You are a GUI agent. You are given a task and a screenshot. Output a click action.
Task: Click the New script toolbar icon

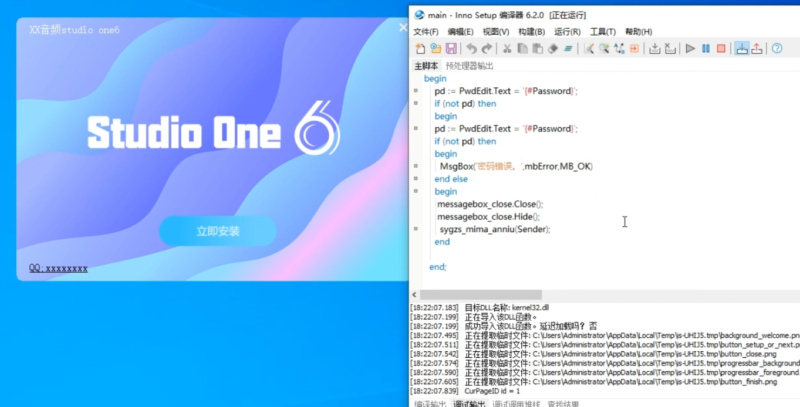point(420,48)
